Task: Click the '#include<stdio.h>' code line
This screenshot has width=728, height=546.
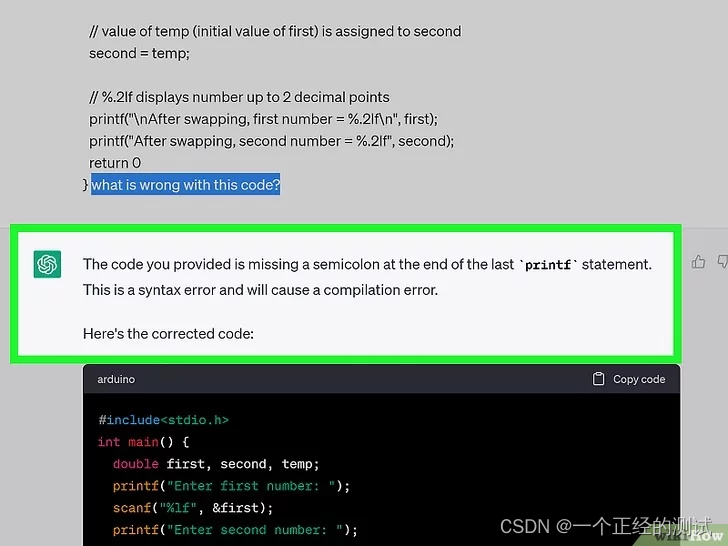Action: [163, 420]
